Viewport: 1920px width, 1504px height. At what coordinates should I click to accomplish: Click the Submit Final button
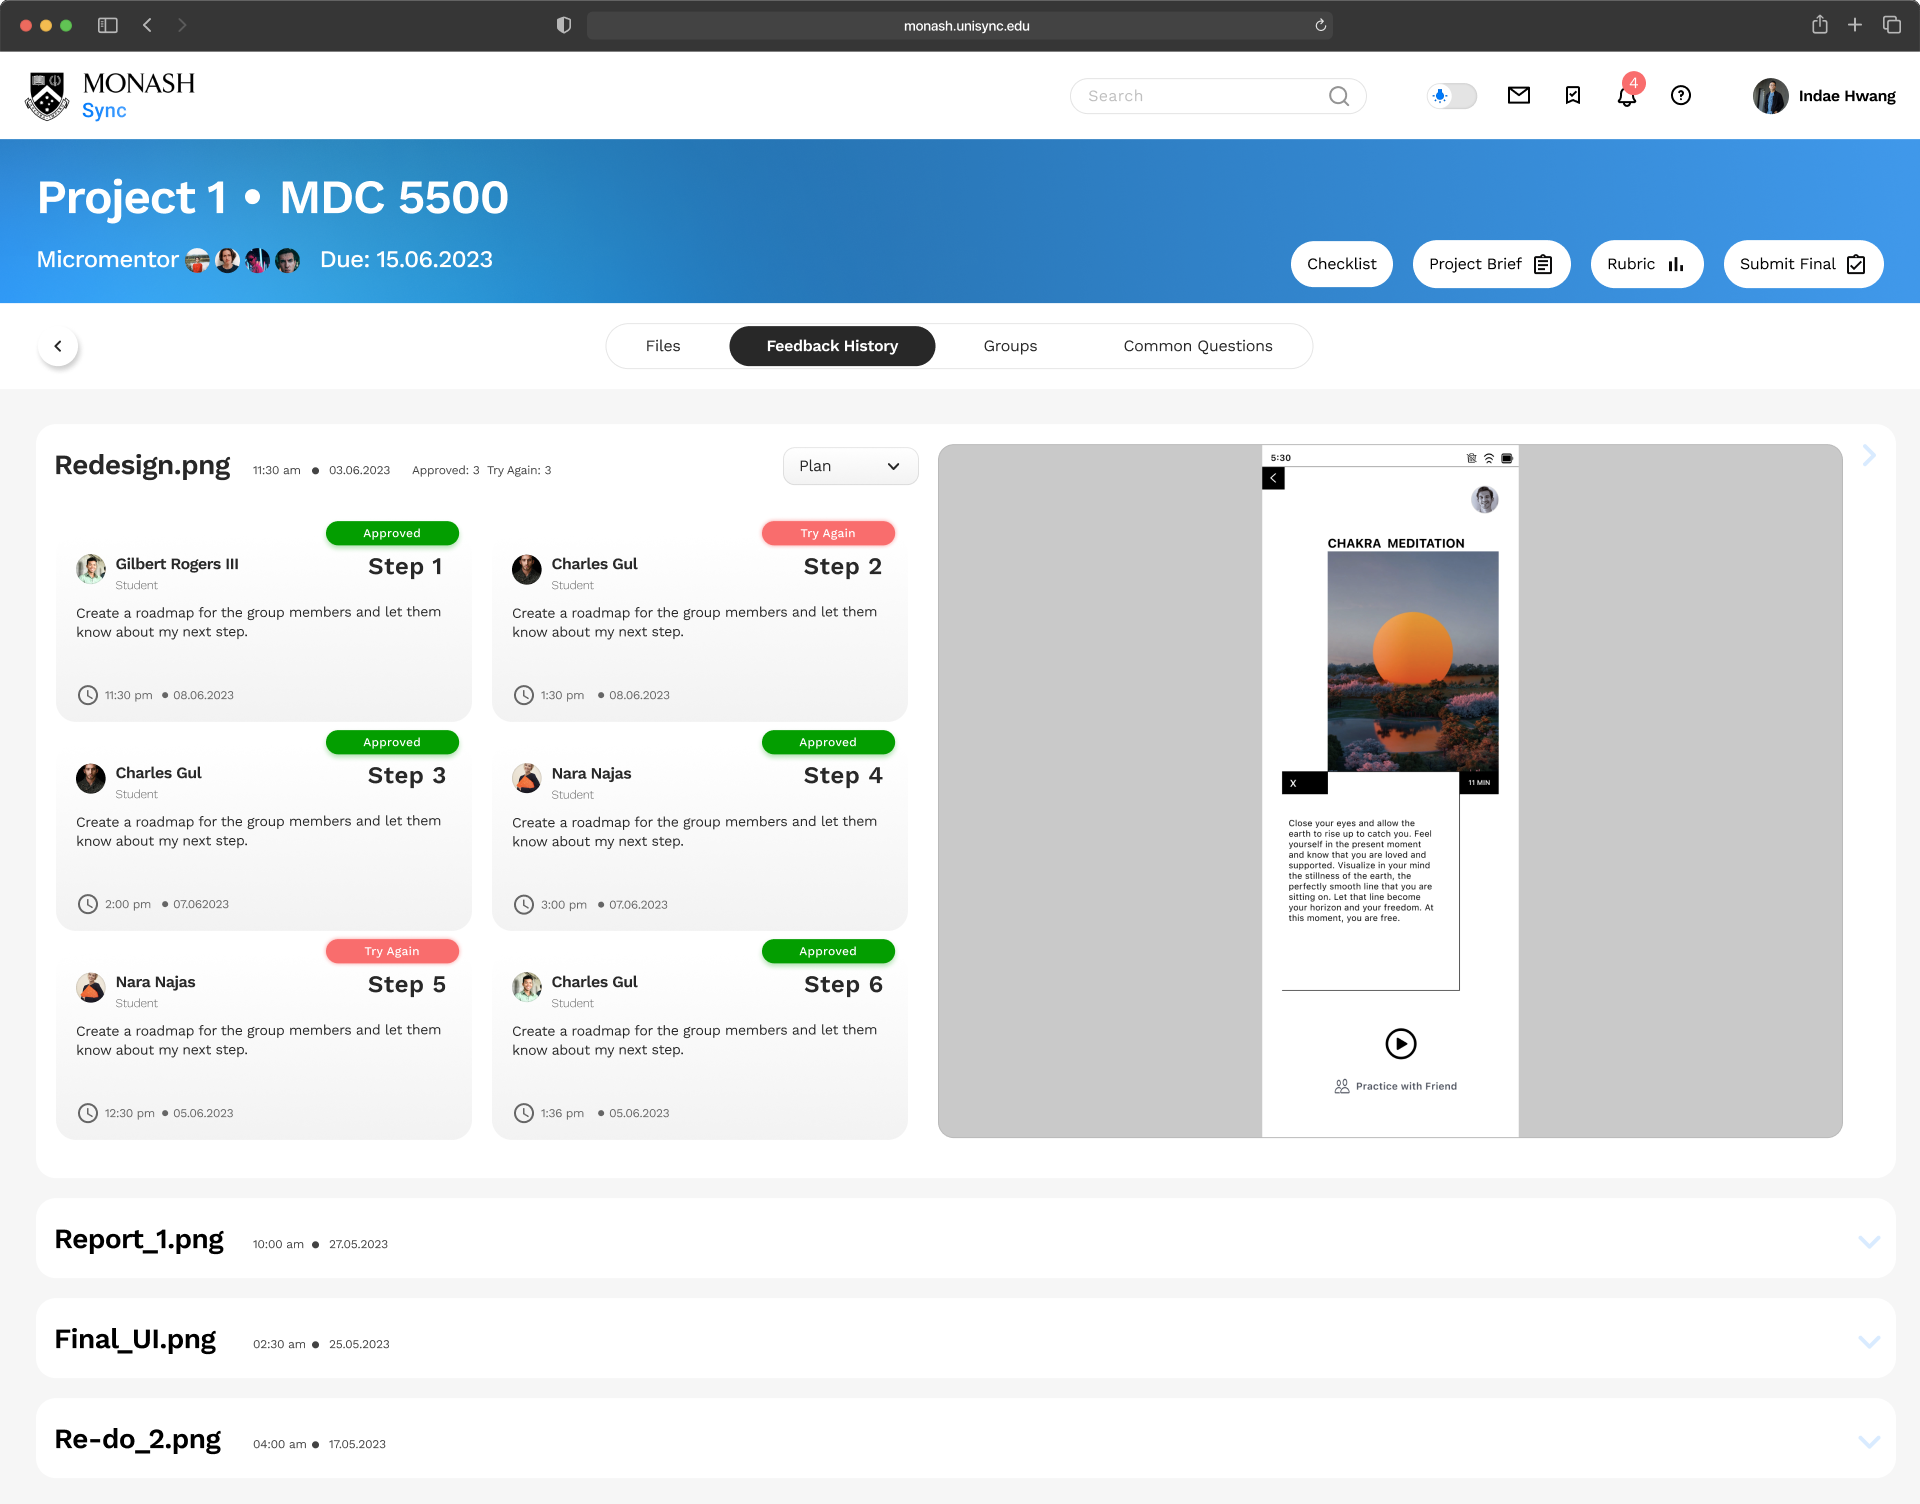point(1802,264)
